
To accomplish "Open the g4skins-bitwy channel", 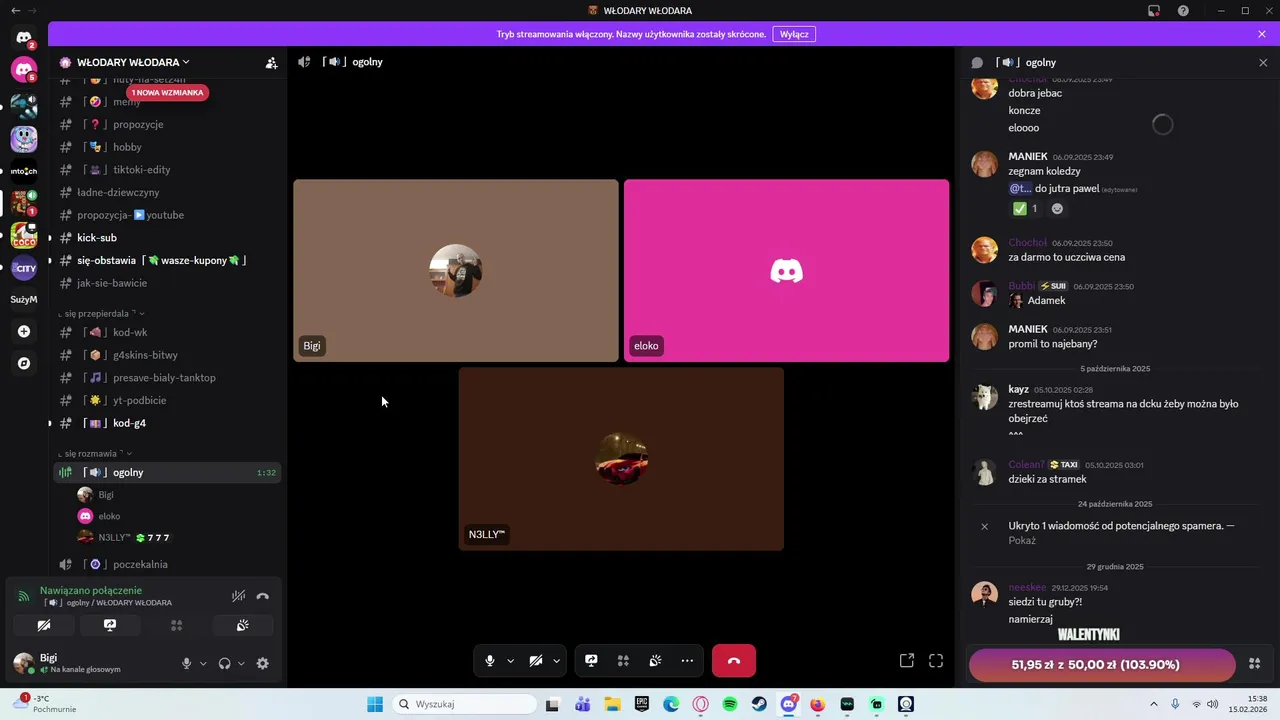I will (x=145, y=355).
